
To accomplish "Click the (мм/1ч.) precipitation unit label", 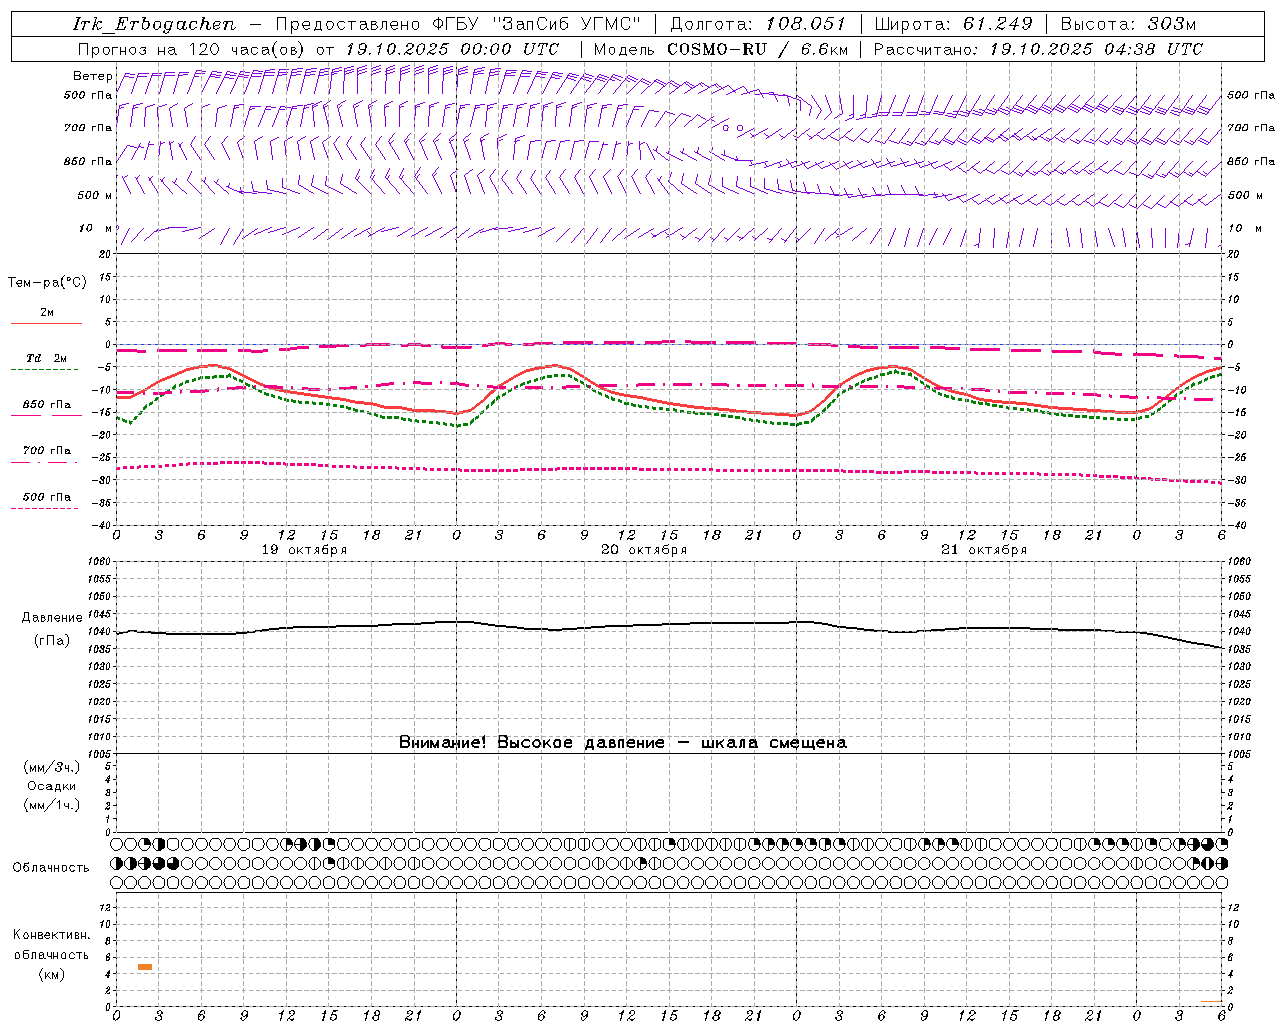I will point(52,805).
